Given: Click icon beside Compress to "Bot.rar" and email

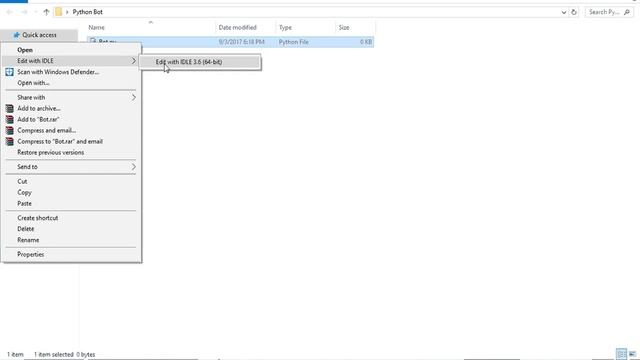Looking at the screenshot, I should tap(9, 141).
